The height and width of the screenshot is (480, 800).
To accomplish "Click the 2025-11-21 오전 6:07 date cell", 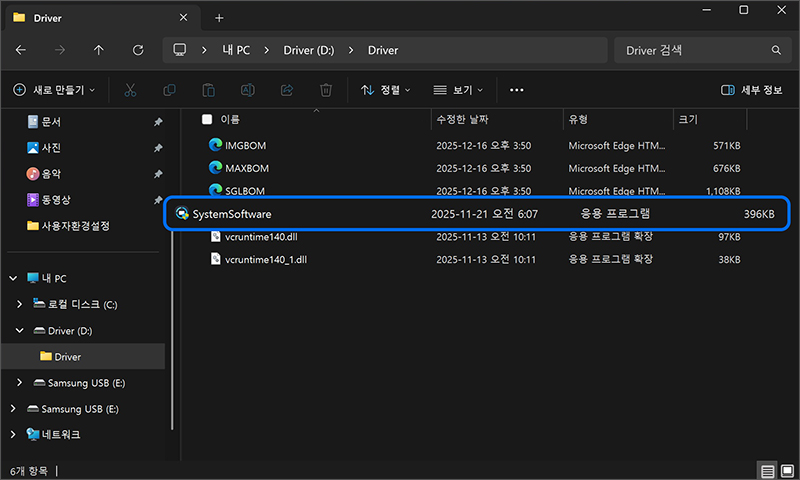I will [x=484, y=214].
